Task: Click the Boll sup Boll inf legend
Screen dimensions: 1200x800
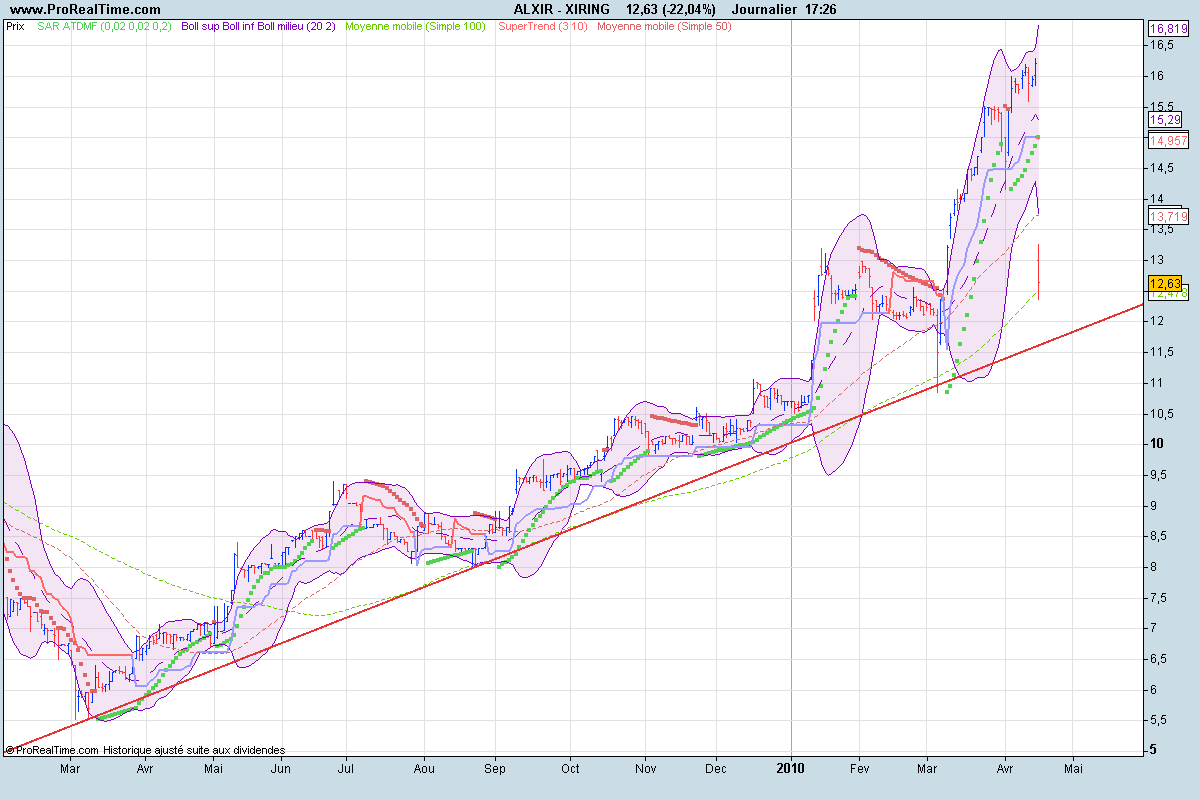Action: click(258, 26)
